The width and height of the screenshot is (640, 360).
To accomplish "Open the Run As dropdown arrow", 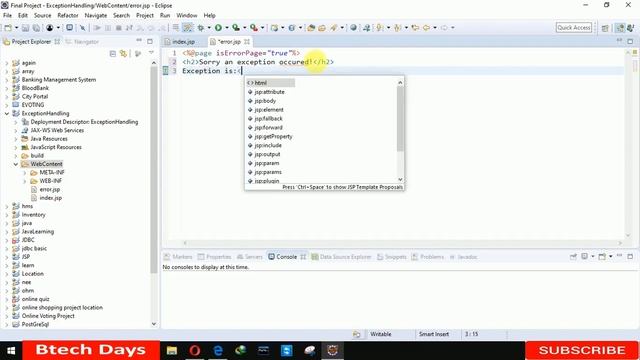I will (227, 28).
